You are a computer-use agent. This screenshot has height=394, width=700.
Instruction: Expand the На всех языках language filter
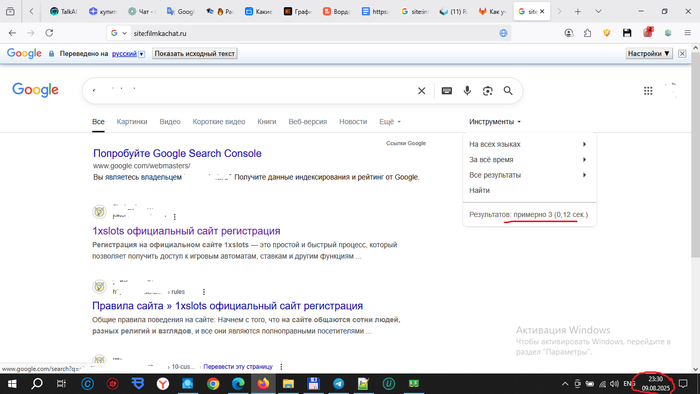pyautogui.click(x=528, y=144)
